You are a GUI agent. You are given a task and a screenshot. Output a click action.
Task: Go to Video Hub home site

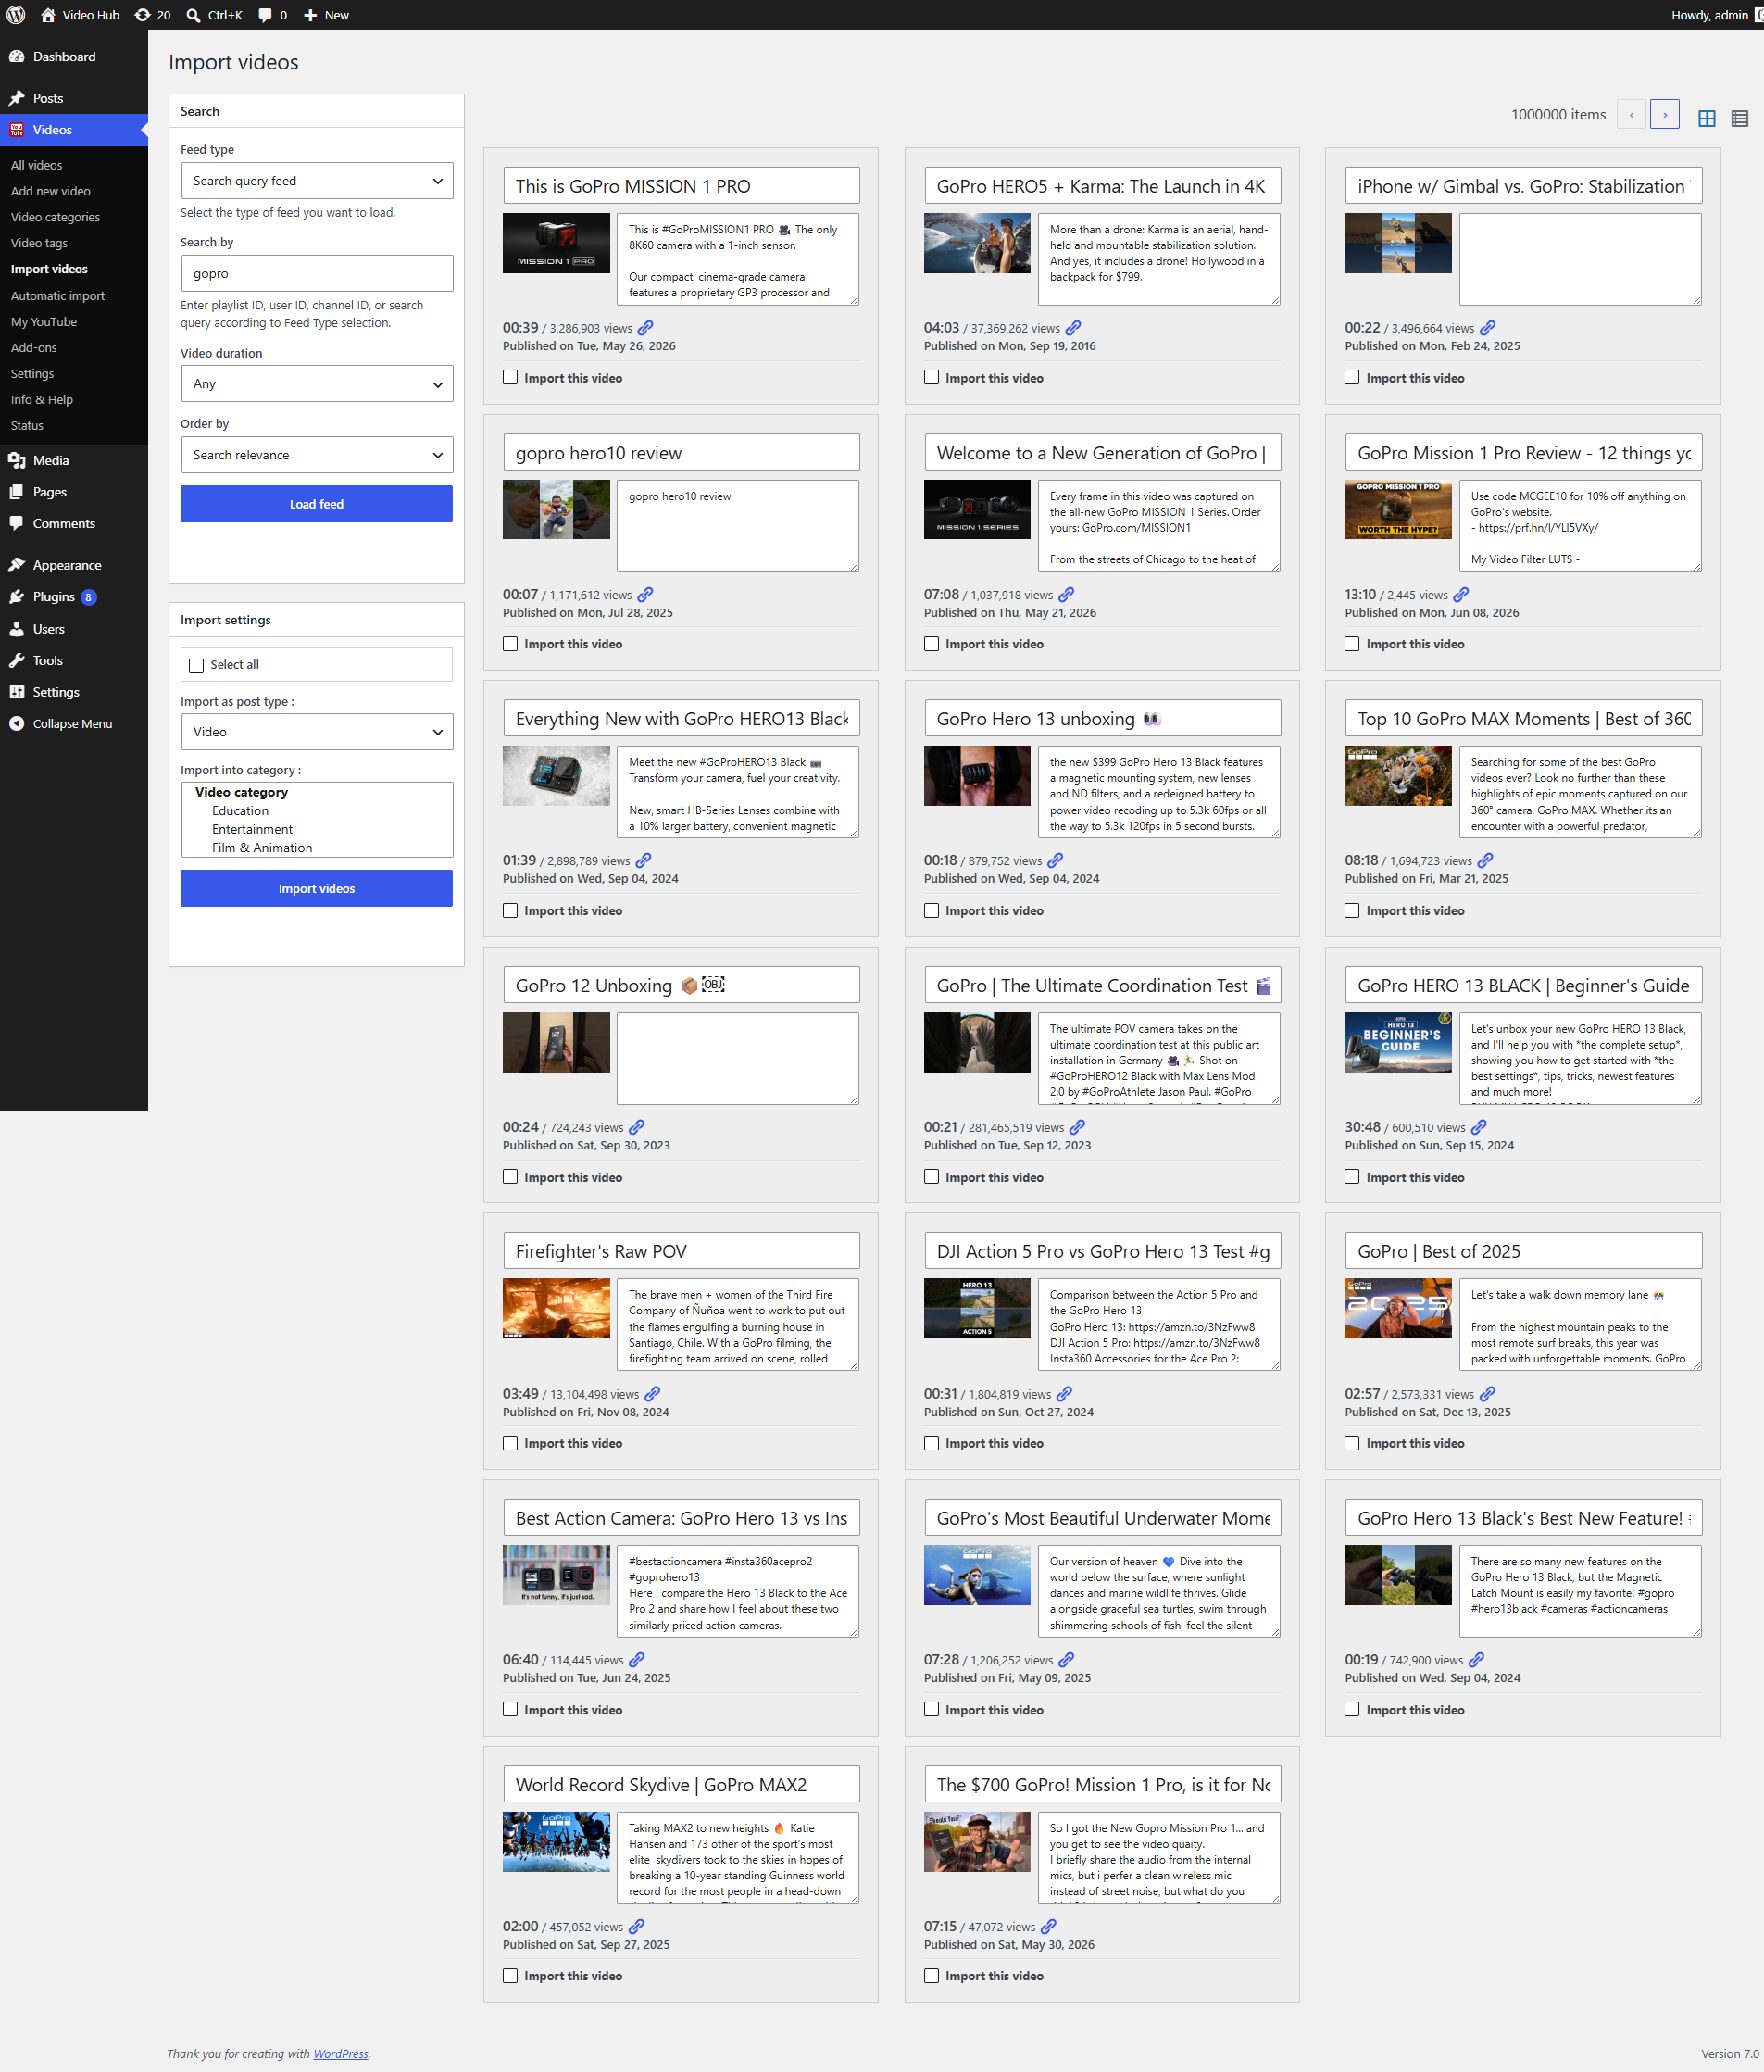79,15
